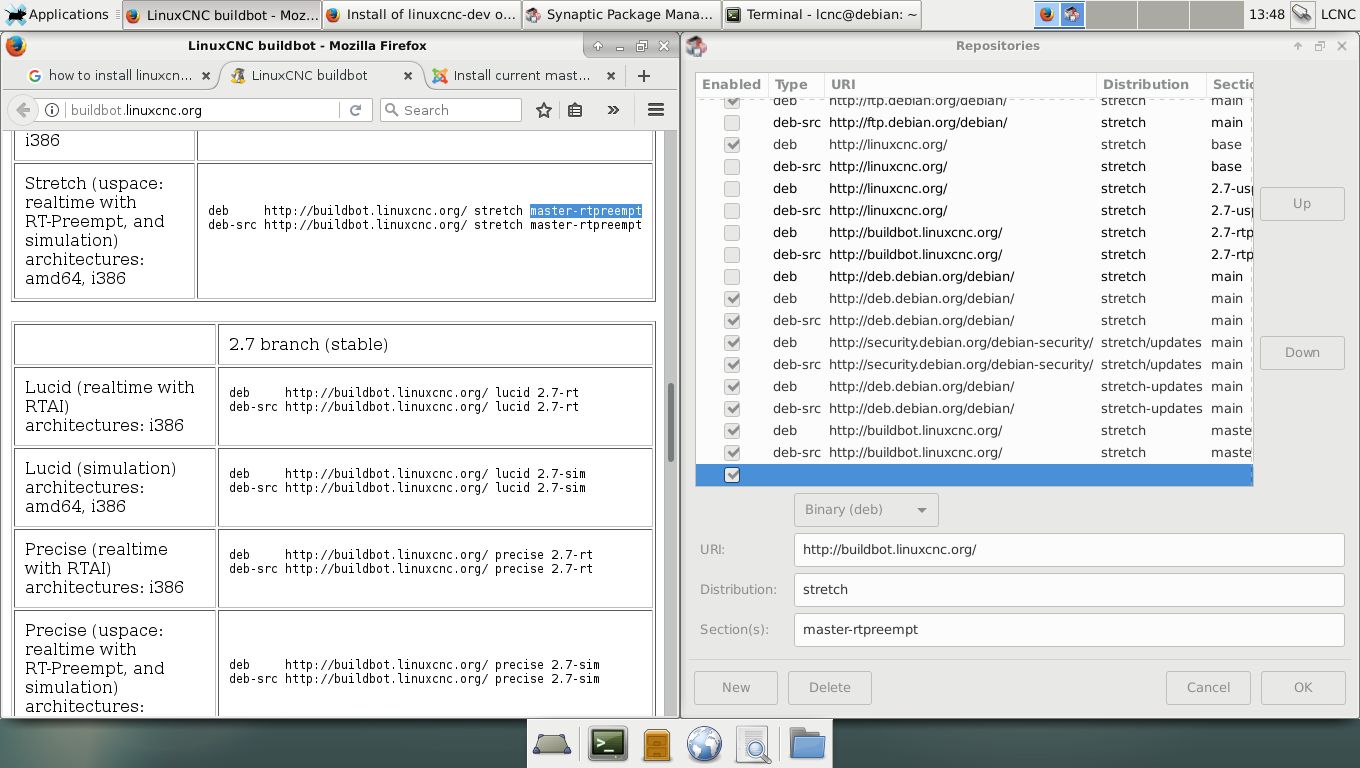
Task: Click Firefox page vertical scrollbar thumb
Action: 670,420
